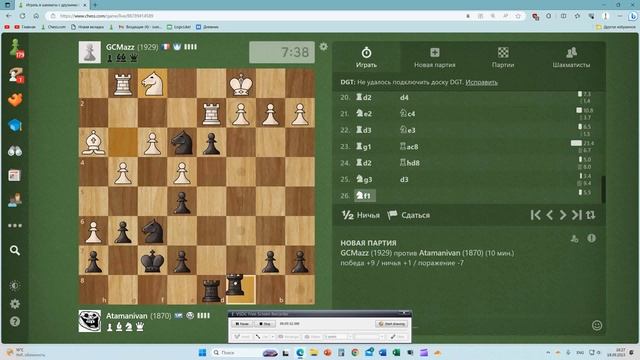
Task: Open the Windows Start button
Action: click(x=202, y=352)
